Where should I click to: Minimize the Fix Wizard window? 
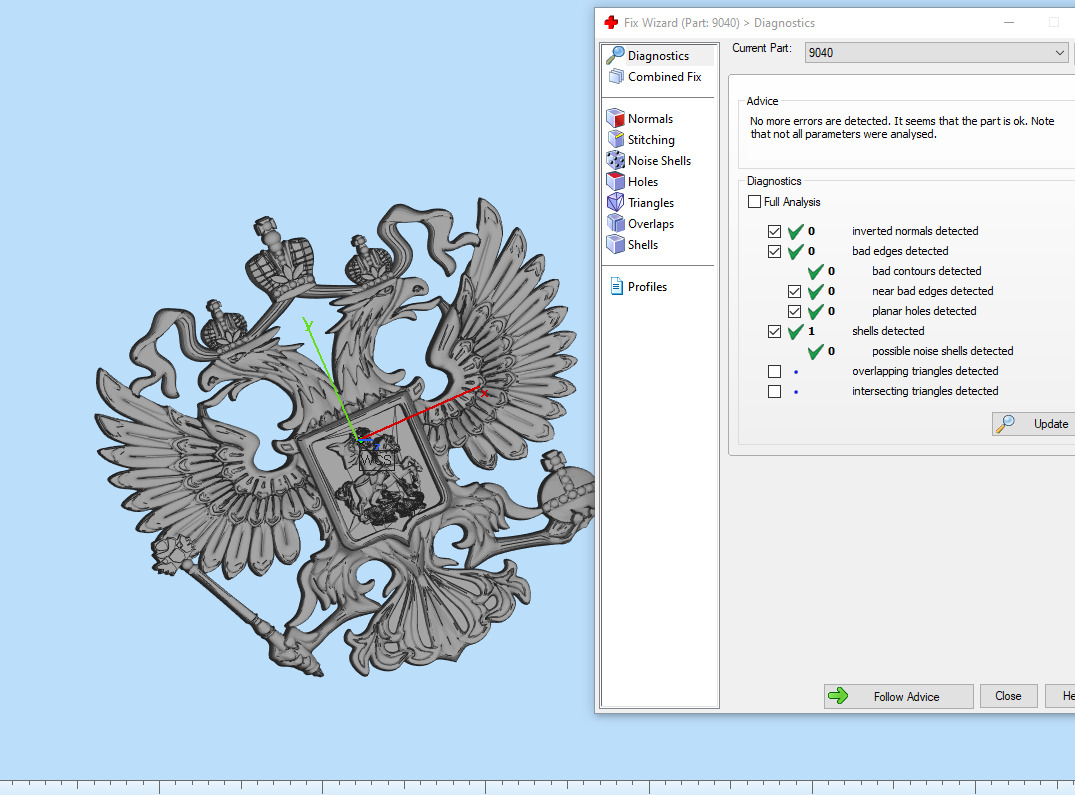[x=1008, y=23]
